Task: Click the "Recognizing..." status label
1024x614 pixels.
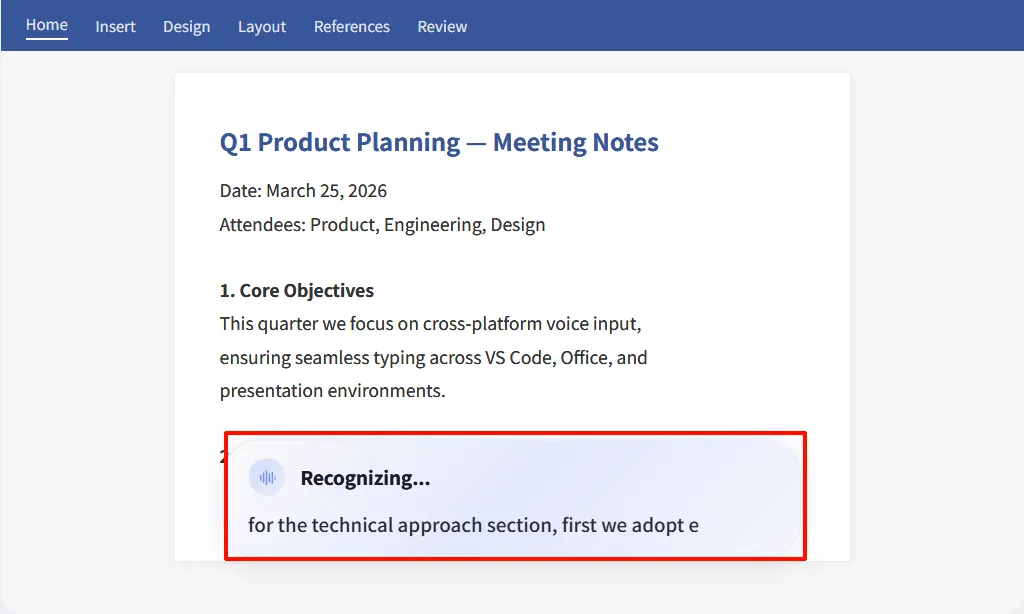Action: tap(365, 478)
